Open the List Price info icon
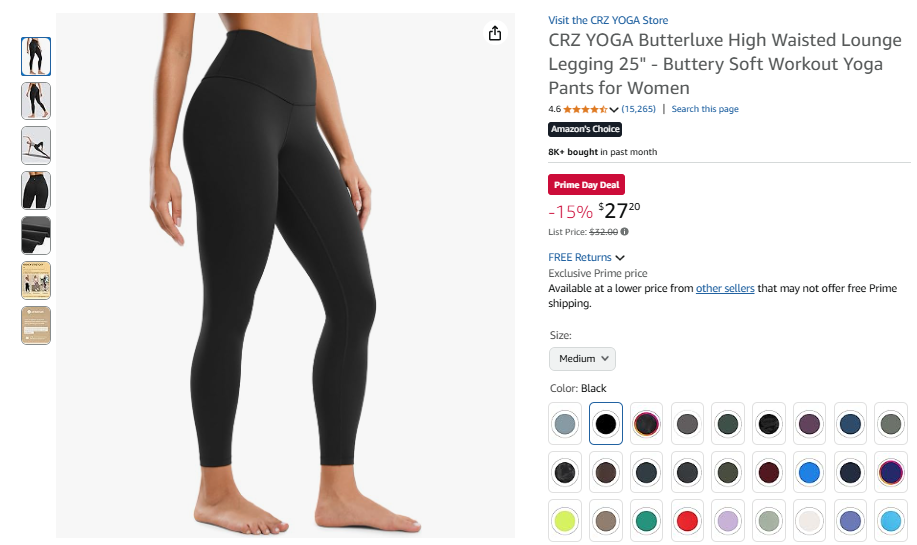 [625, 232]
